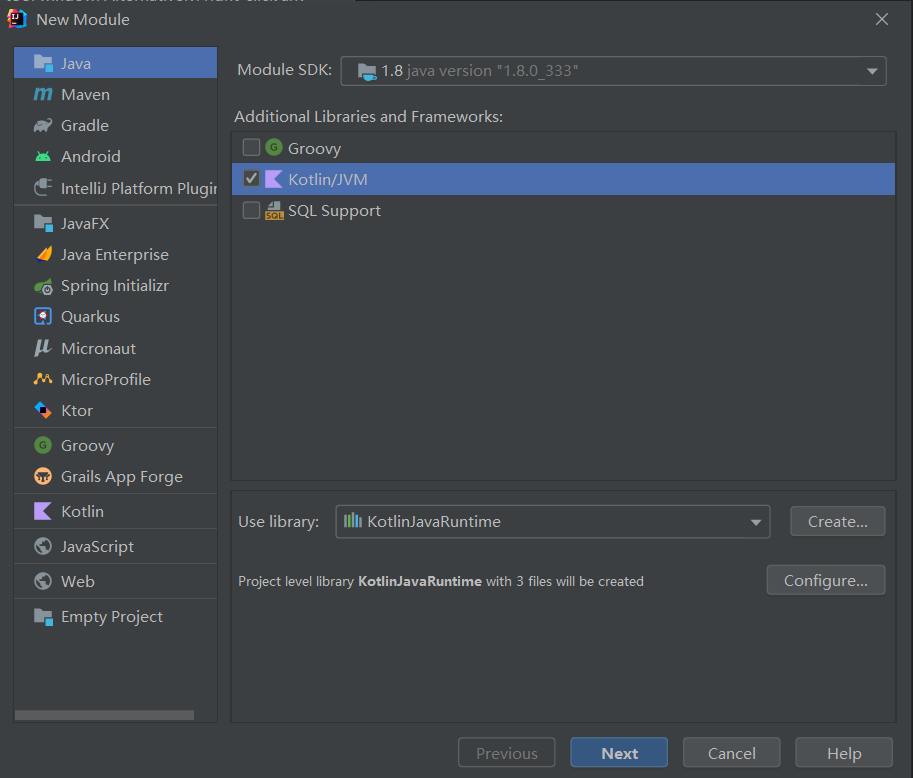This screenshot has width=913, height=778.
Task: Click the Next button
Action: [619, 752]
